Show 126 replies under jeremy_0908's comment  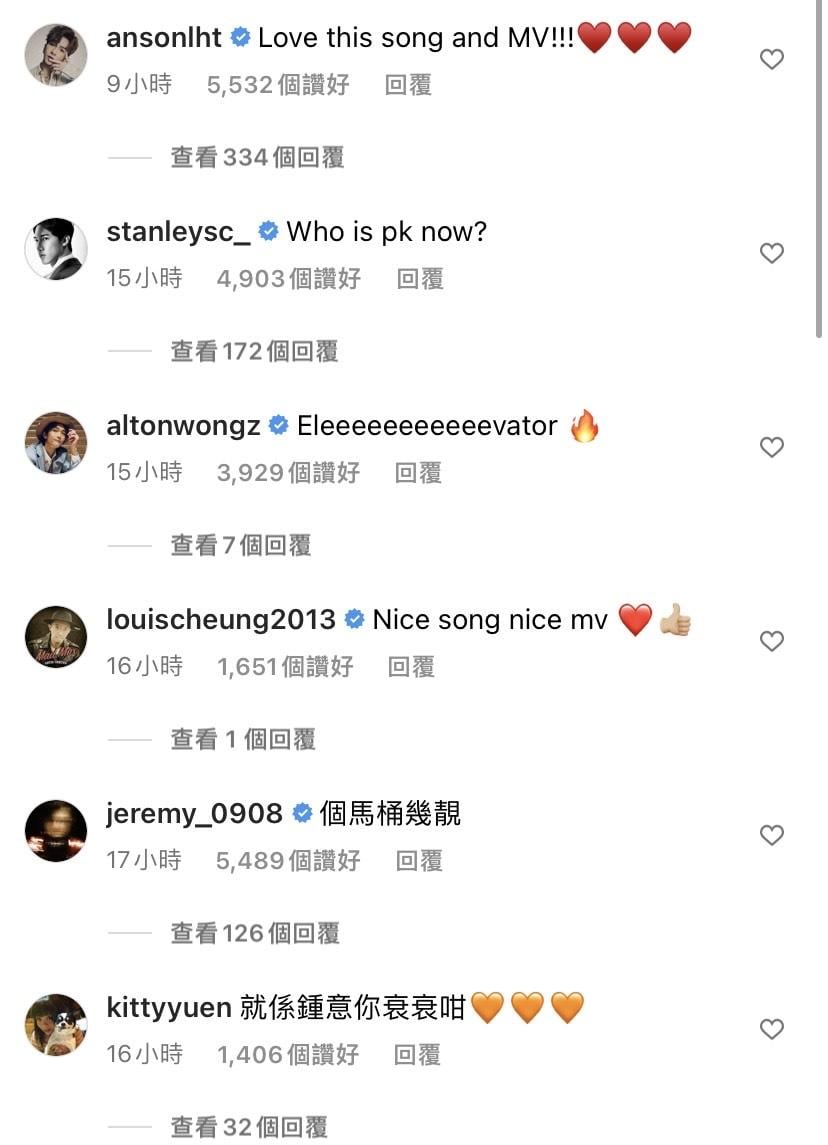pyautogui.click(x=255, y=933)
